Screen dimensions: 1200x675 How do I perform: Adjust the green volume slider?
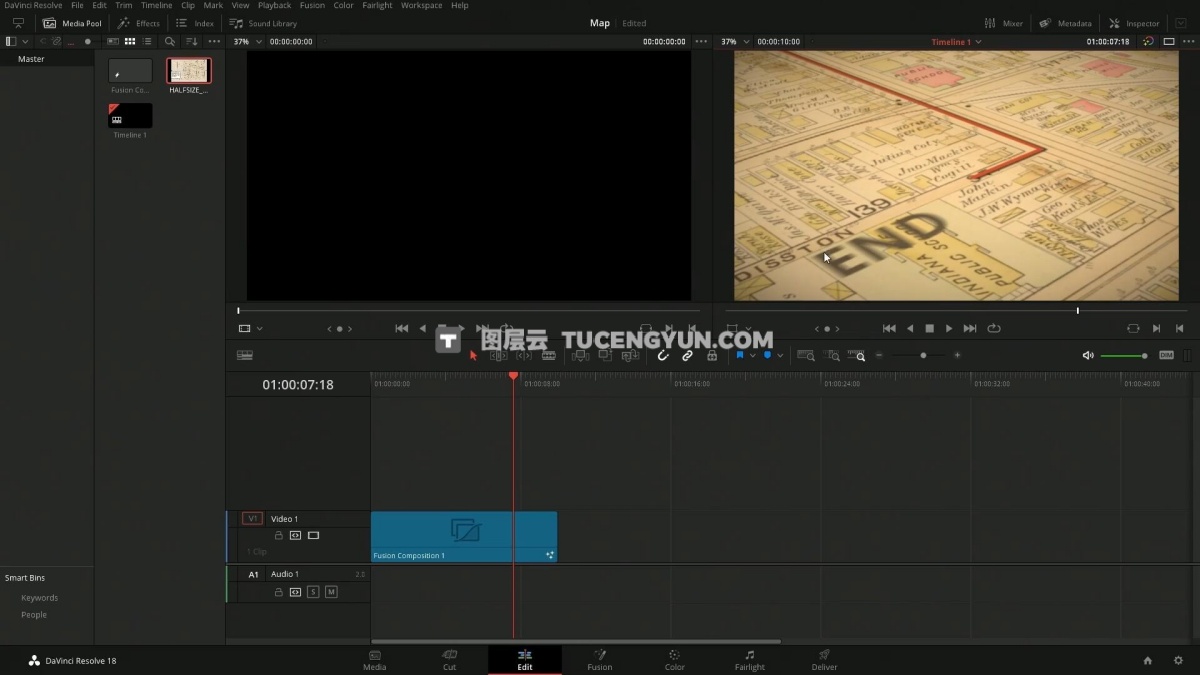(1124, 355)
